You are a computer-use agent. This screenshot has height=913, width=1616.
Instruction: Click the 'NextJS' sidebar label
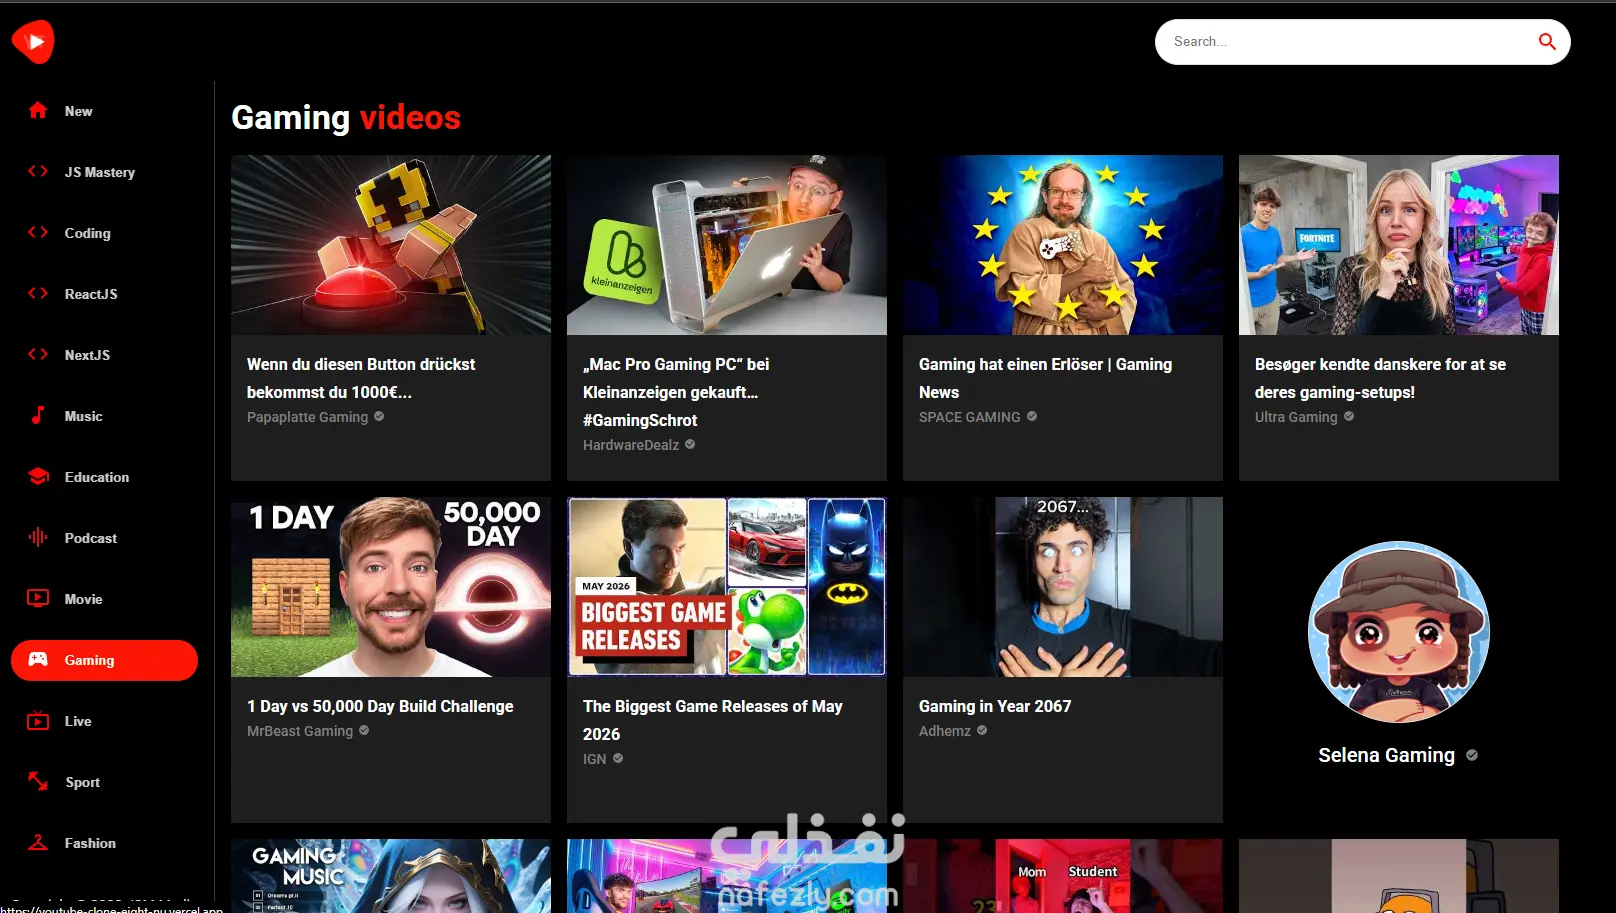pyautogui.click(x=87, y=355)
